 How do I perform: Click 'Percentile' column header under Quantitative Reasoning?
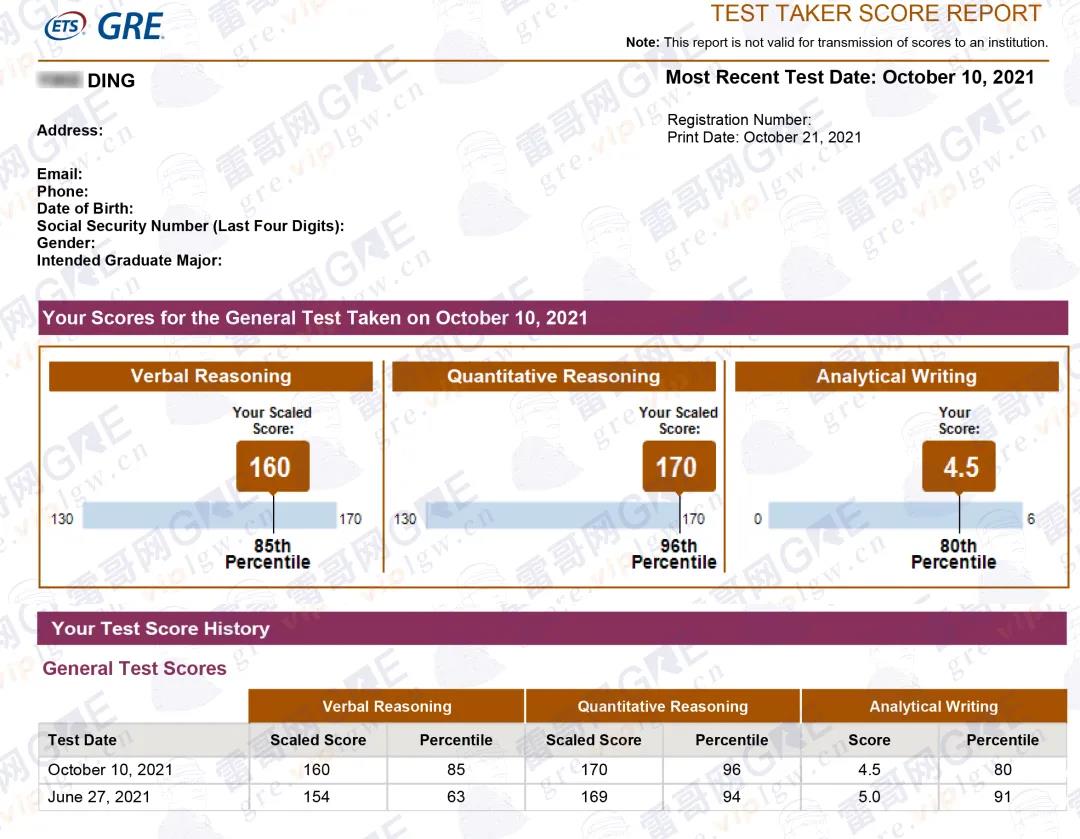coord(731,740)
